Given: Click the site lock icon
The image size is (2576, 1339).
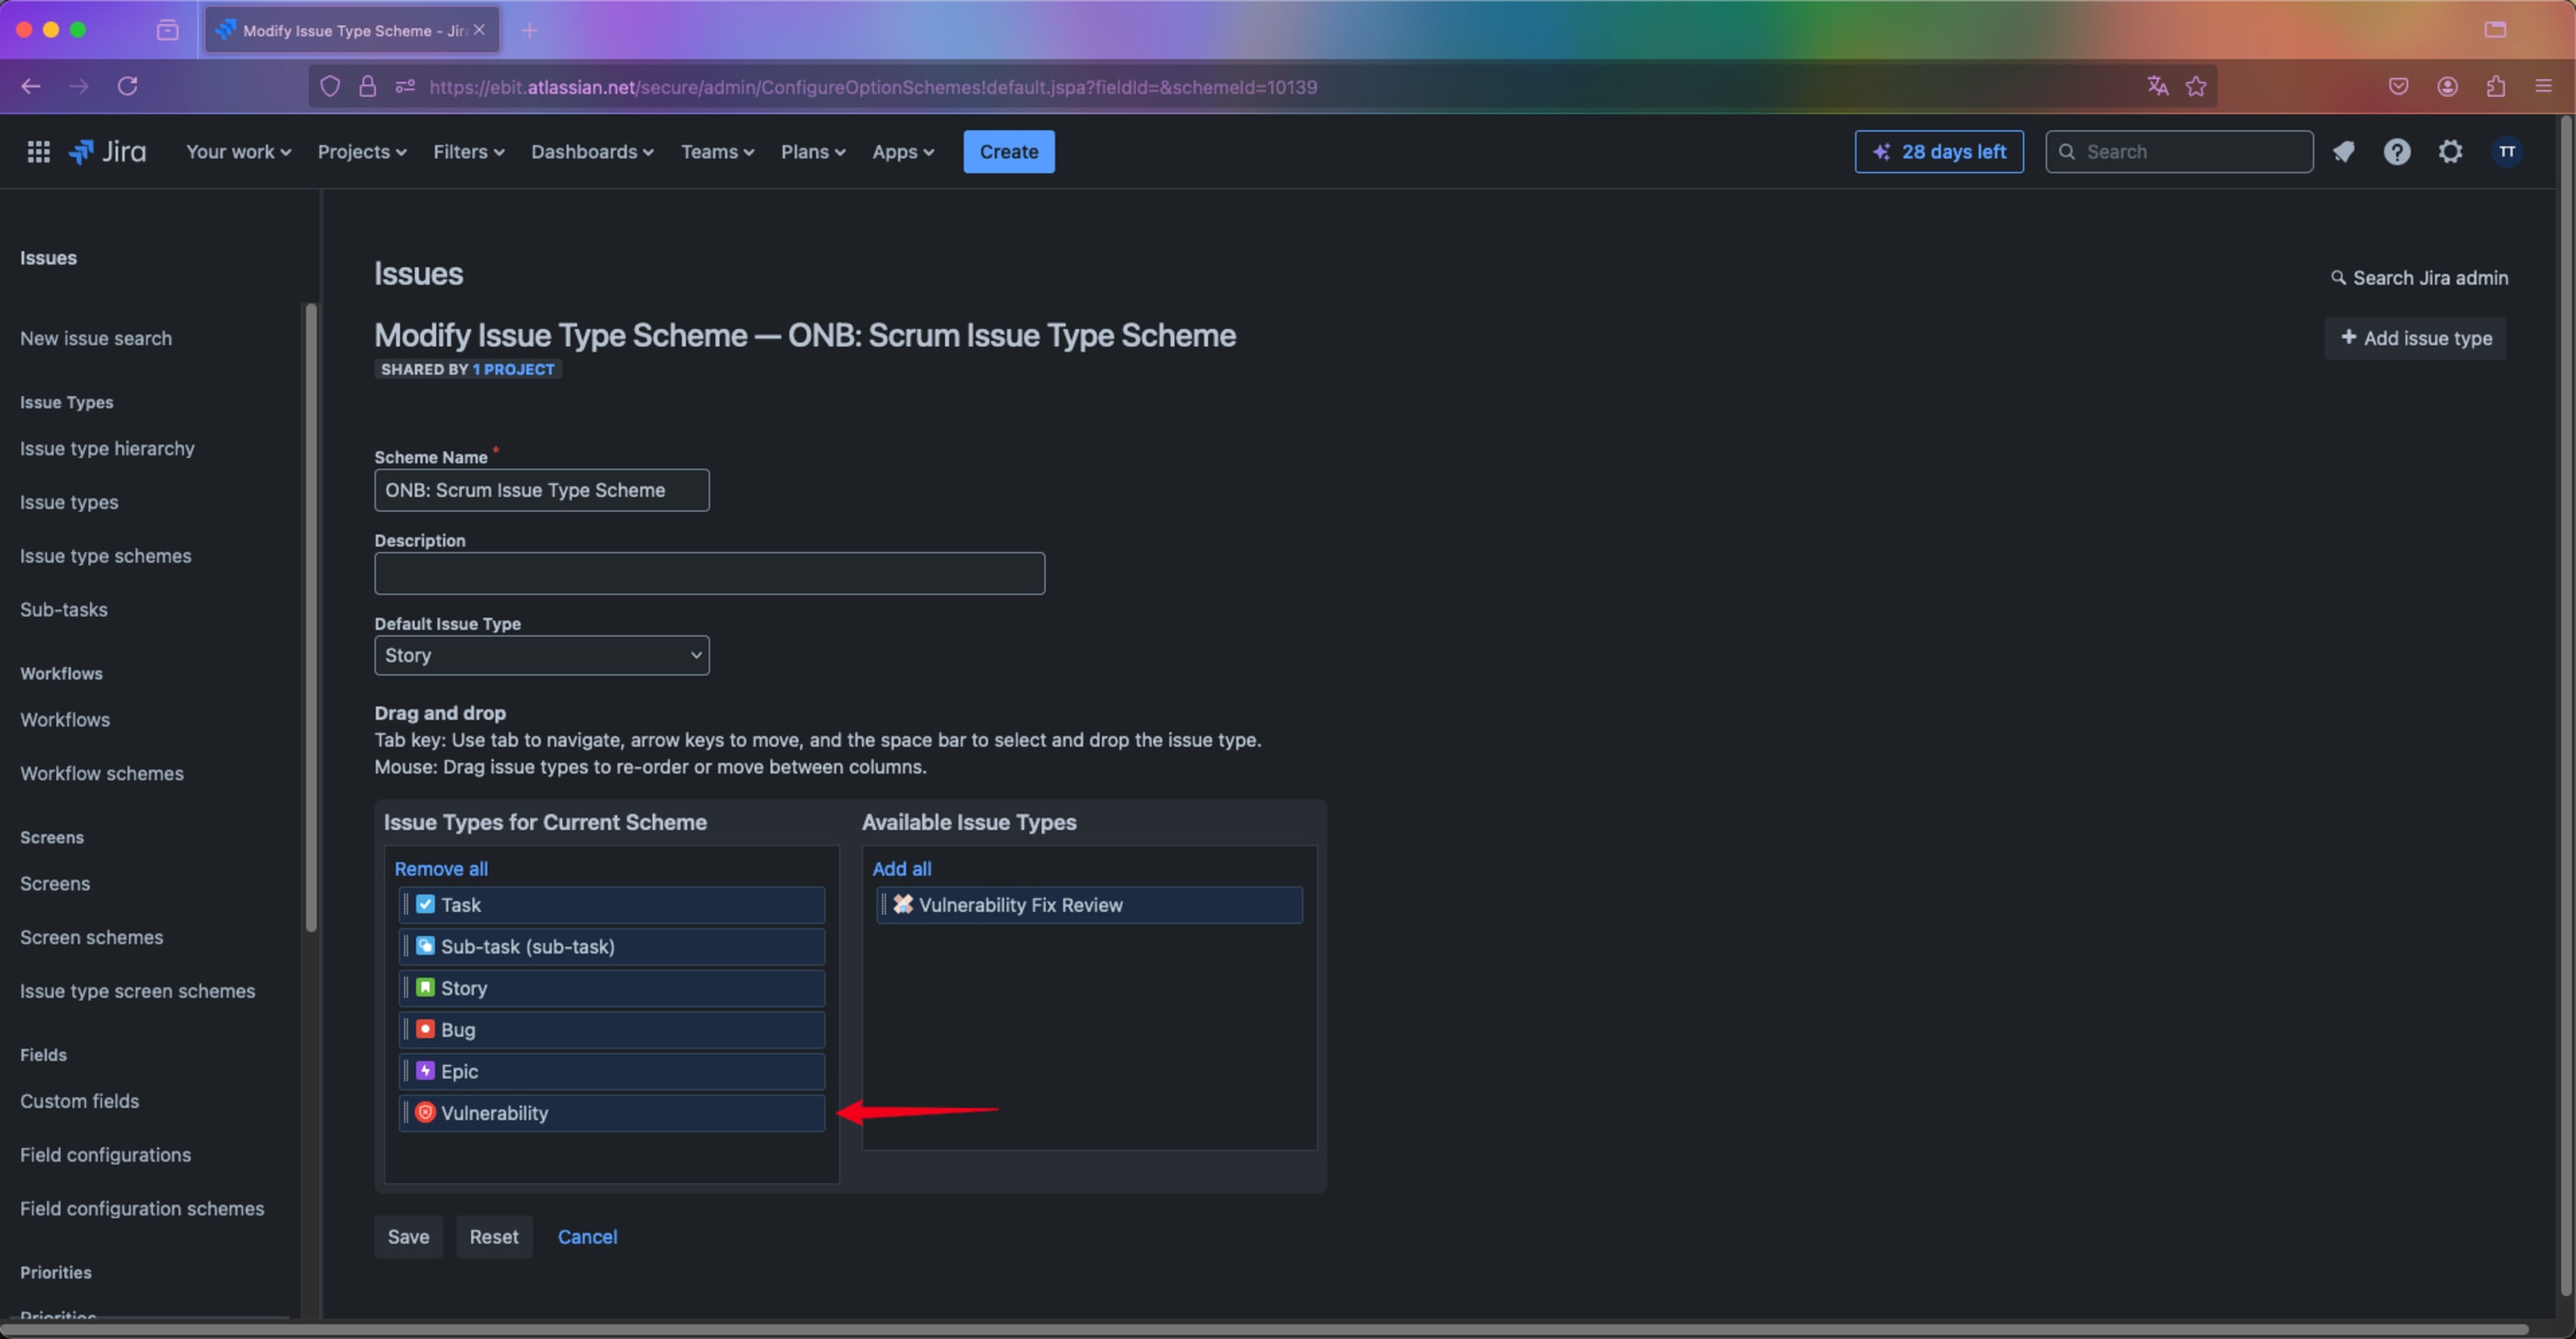Looking at the screenshot, I should (x=367, y=86).
